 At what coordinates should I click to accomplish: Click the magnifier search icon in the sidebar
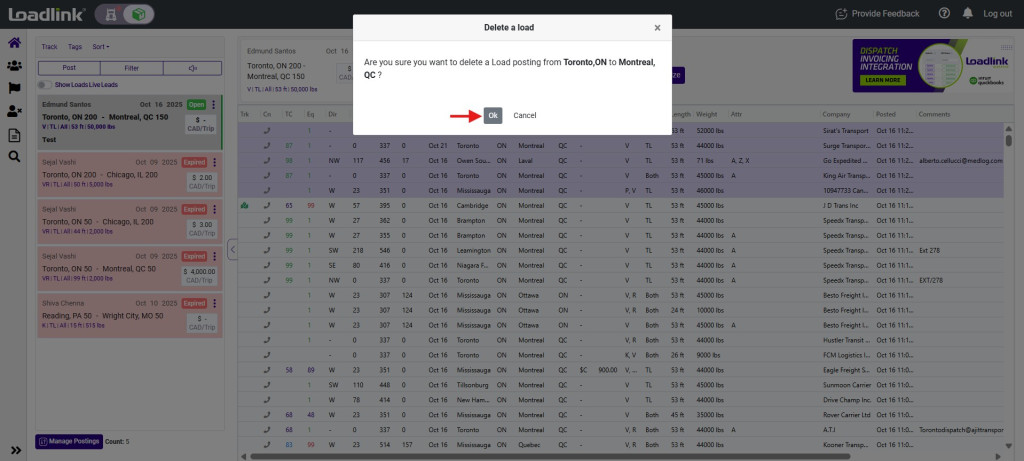pyautogui.click(x=15, y=157)
